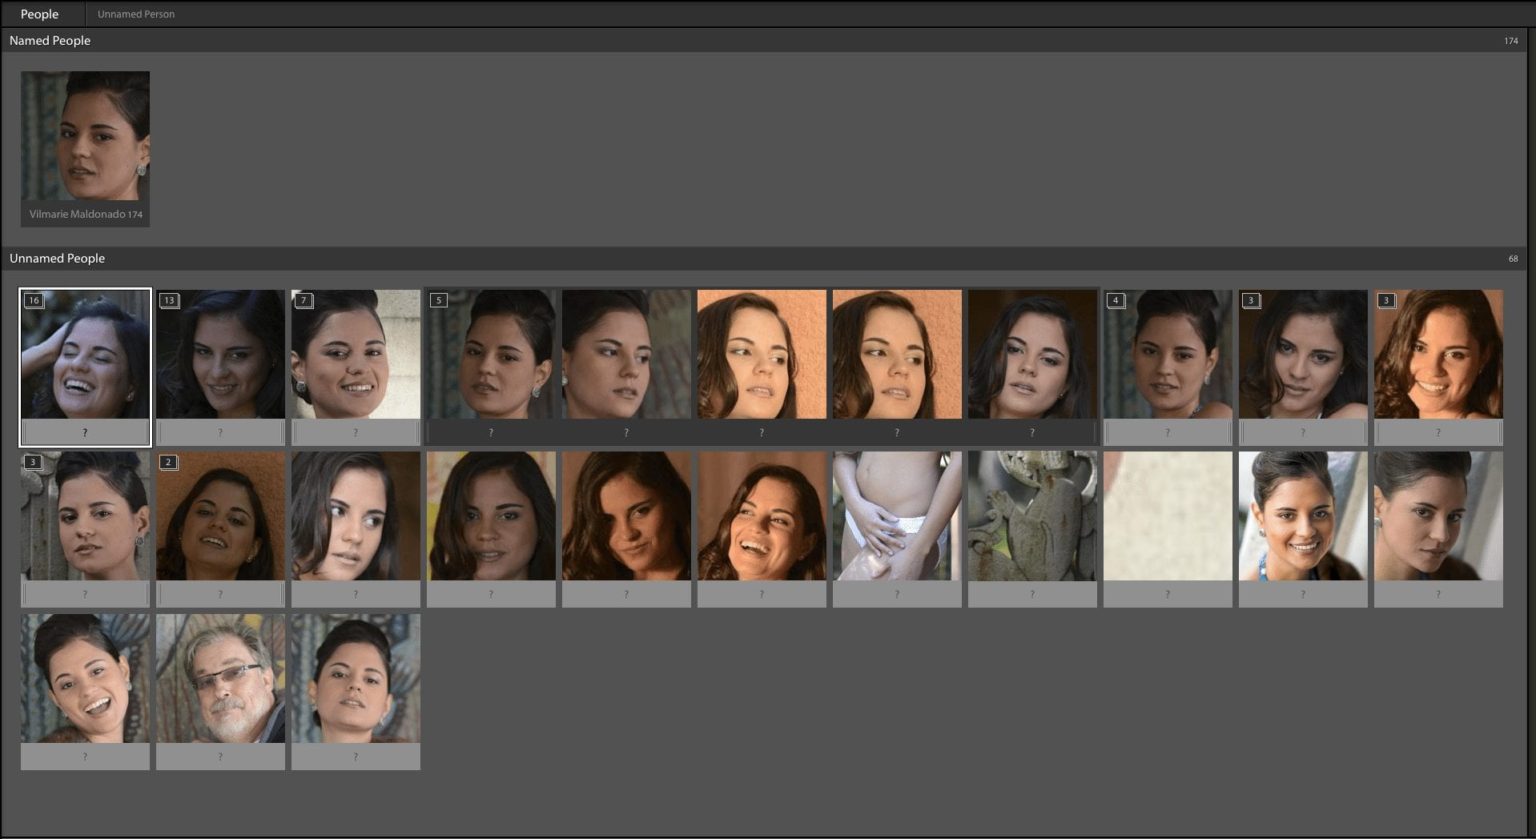Click the stack count badge showing 13
The width and height of the screenshot is (1536, 839).
tap(168, 300)
